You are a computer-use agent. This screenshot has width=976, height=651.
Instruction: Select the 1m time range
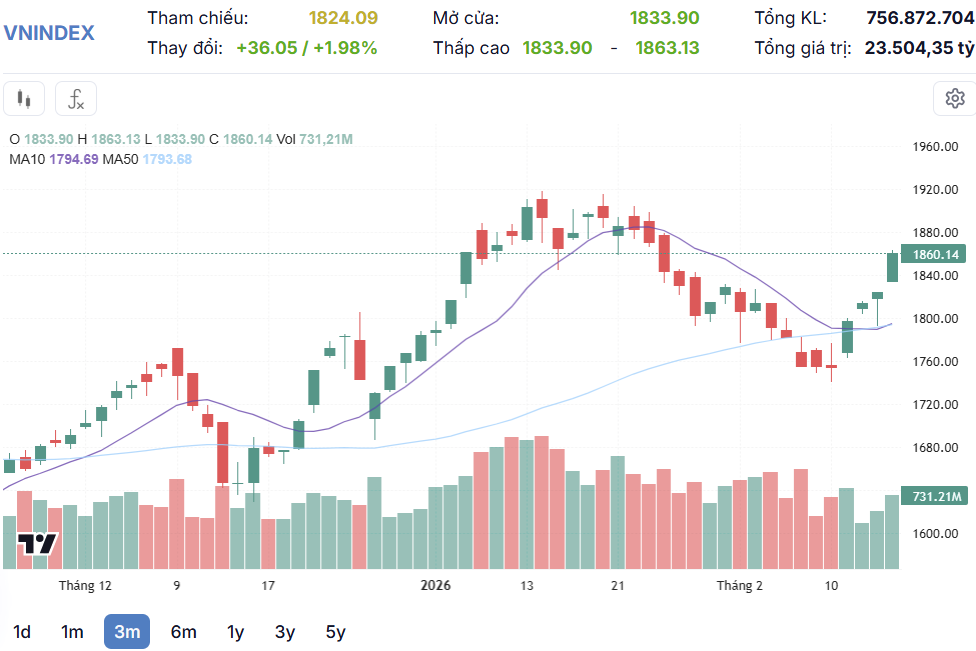click(72, 632)
